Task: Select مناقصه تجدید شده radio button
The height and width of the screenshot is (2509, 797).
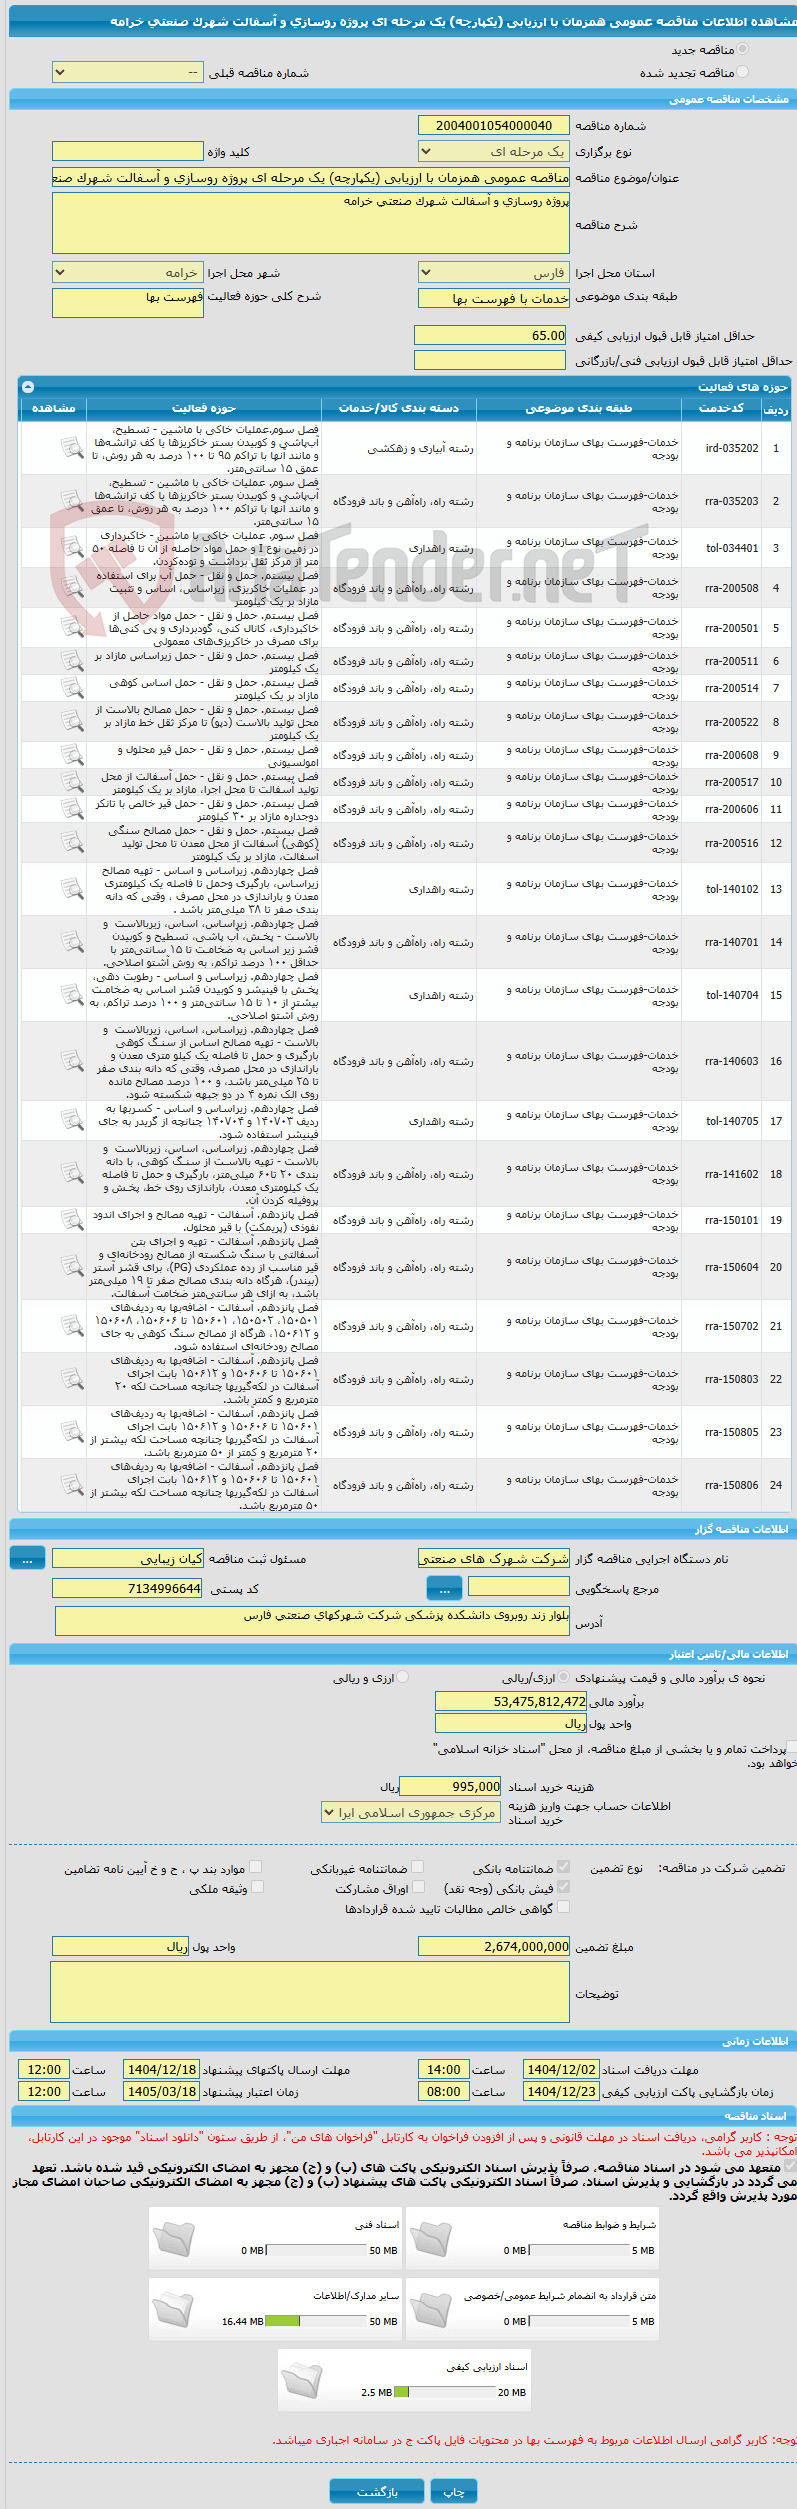Action: pyautogui.click(x=741, y=71)
